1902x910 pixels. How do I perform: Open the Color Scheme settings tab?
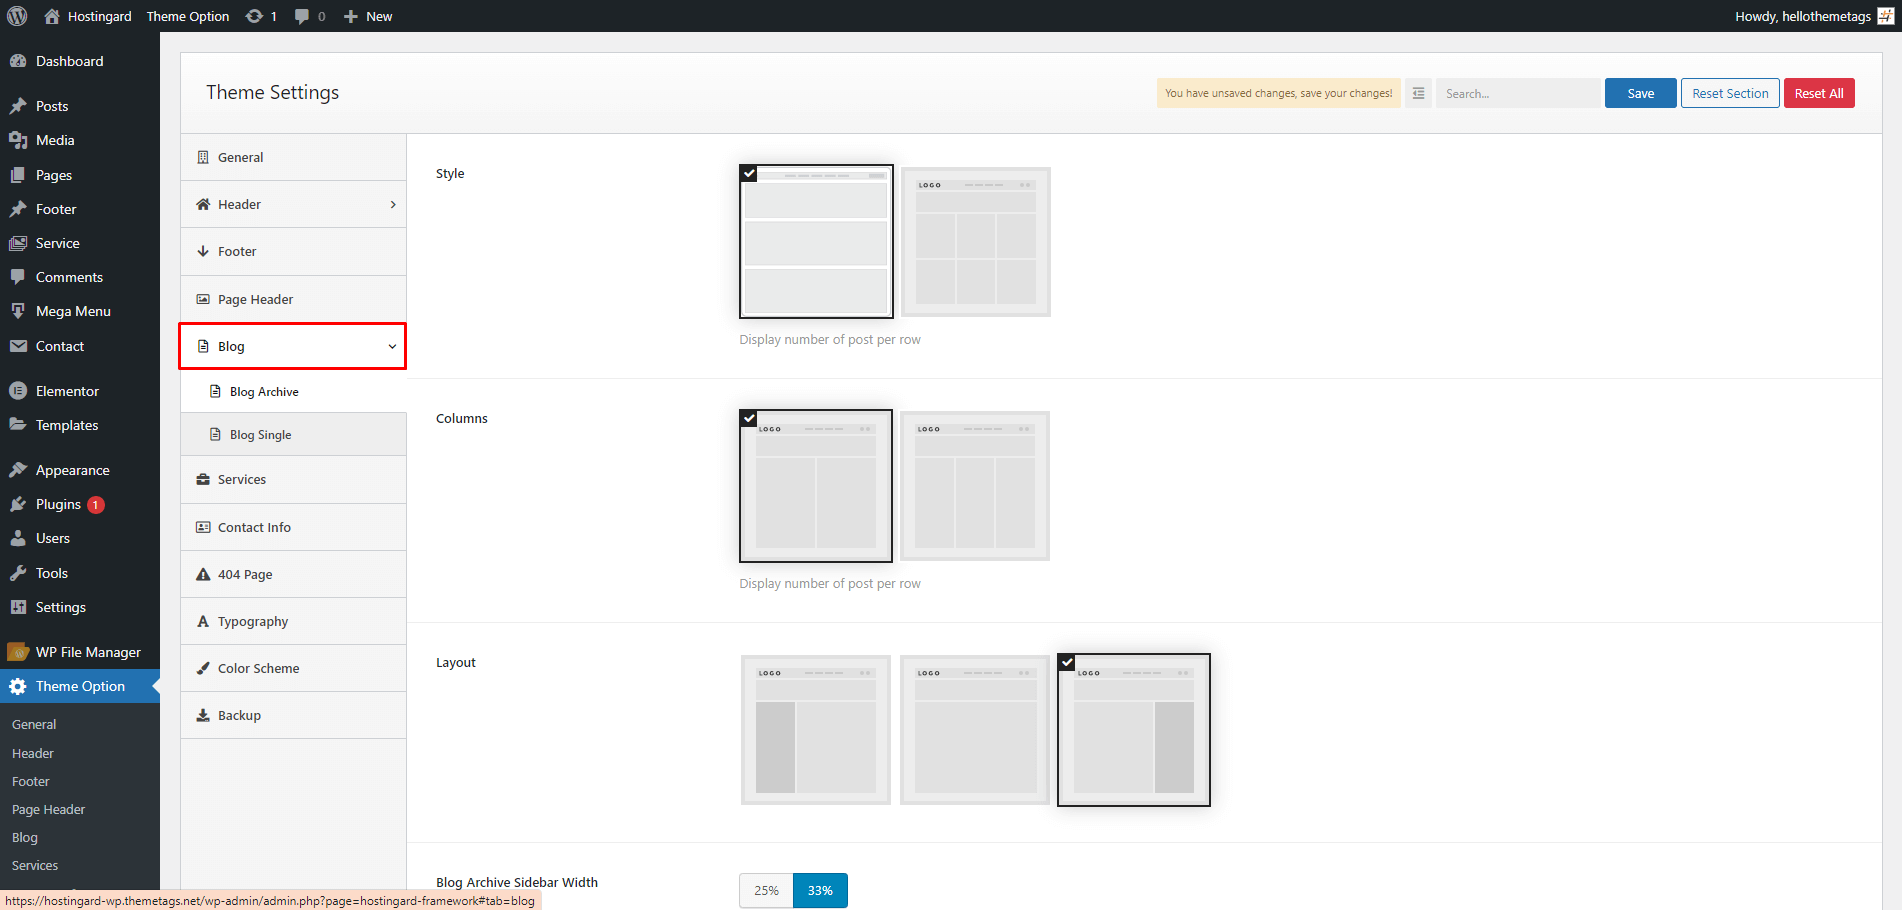pos(293,668)
